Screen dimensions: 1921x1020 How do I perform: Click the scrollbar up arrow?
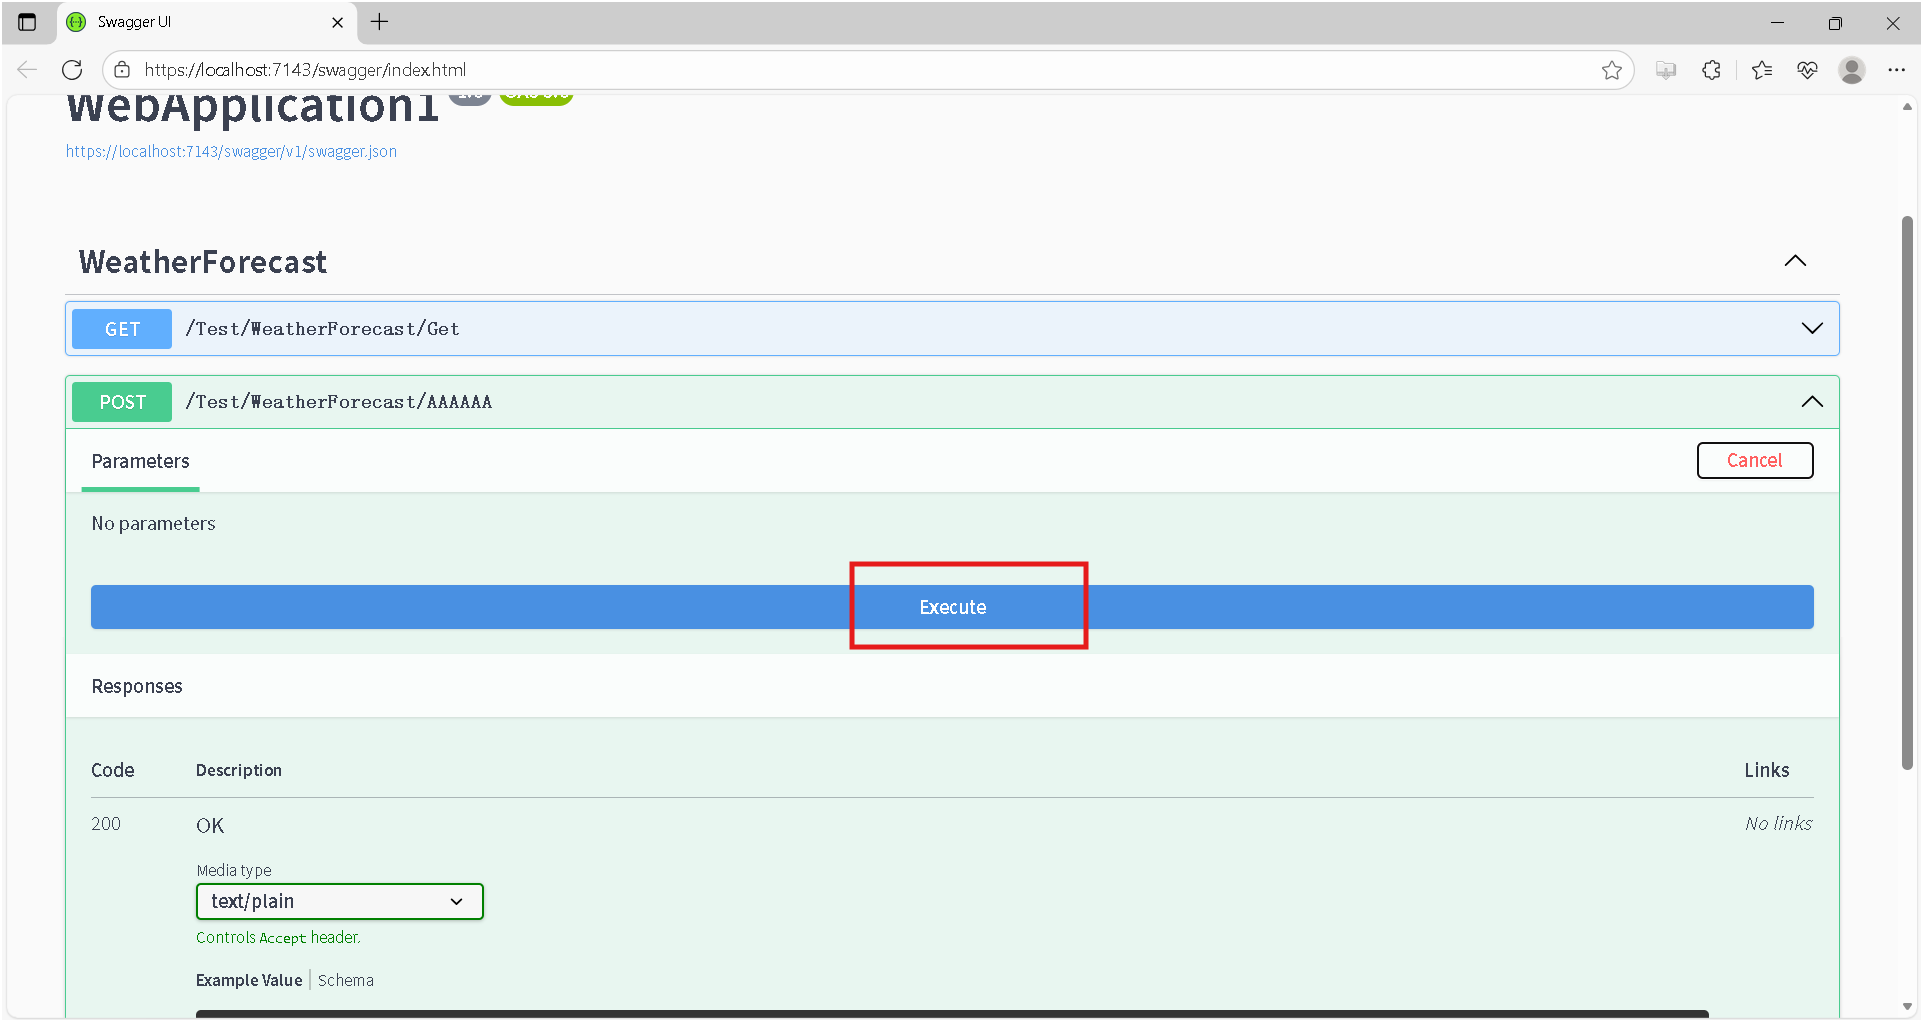click(x=1907, y=106)
